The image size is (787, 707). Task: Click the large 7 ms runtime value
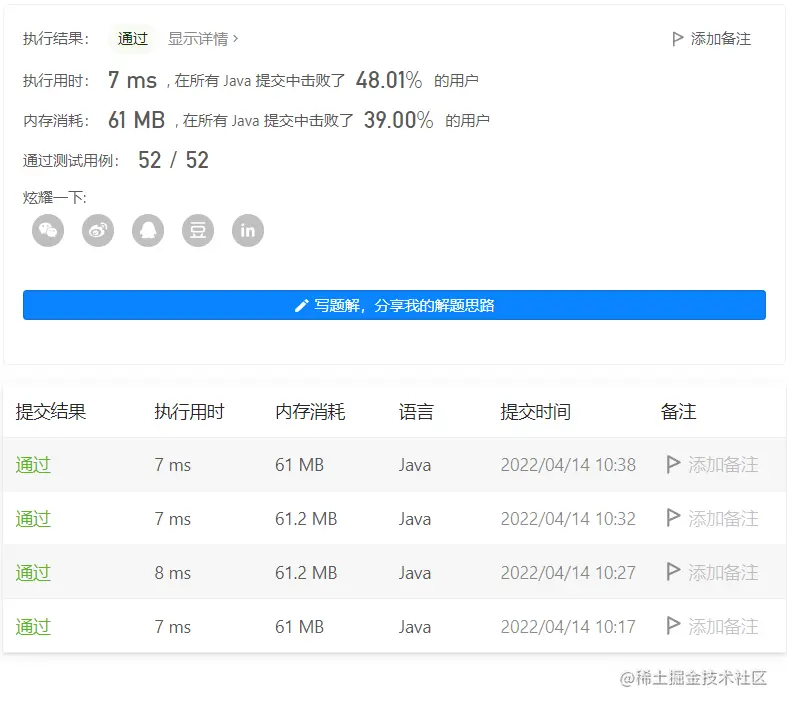coord(133,80)
